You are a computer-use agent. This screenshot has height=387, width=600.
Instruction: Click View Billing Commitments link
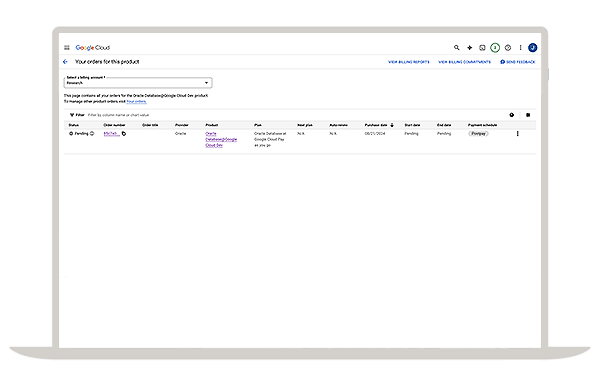point(464,62)
